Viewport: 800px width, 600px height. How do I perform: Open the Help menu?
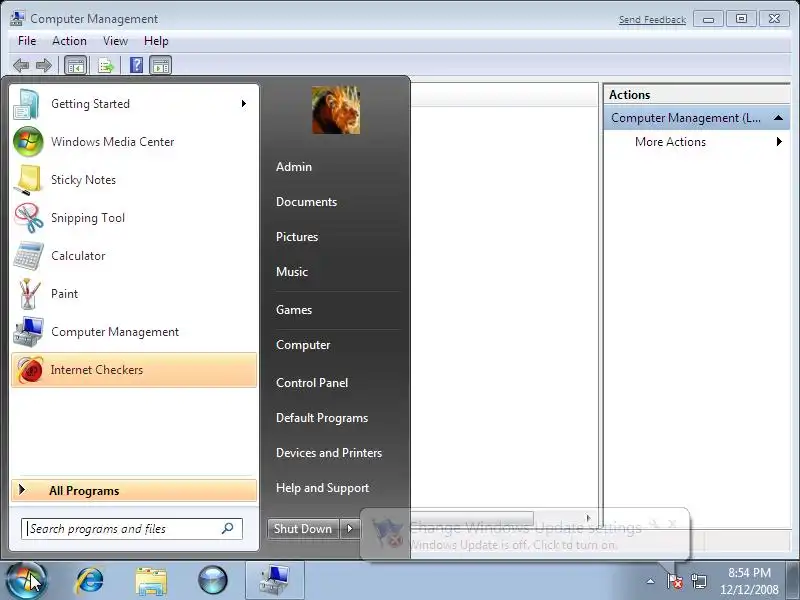tap(156, 41)
